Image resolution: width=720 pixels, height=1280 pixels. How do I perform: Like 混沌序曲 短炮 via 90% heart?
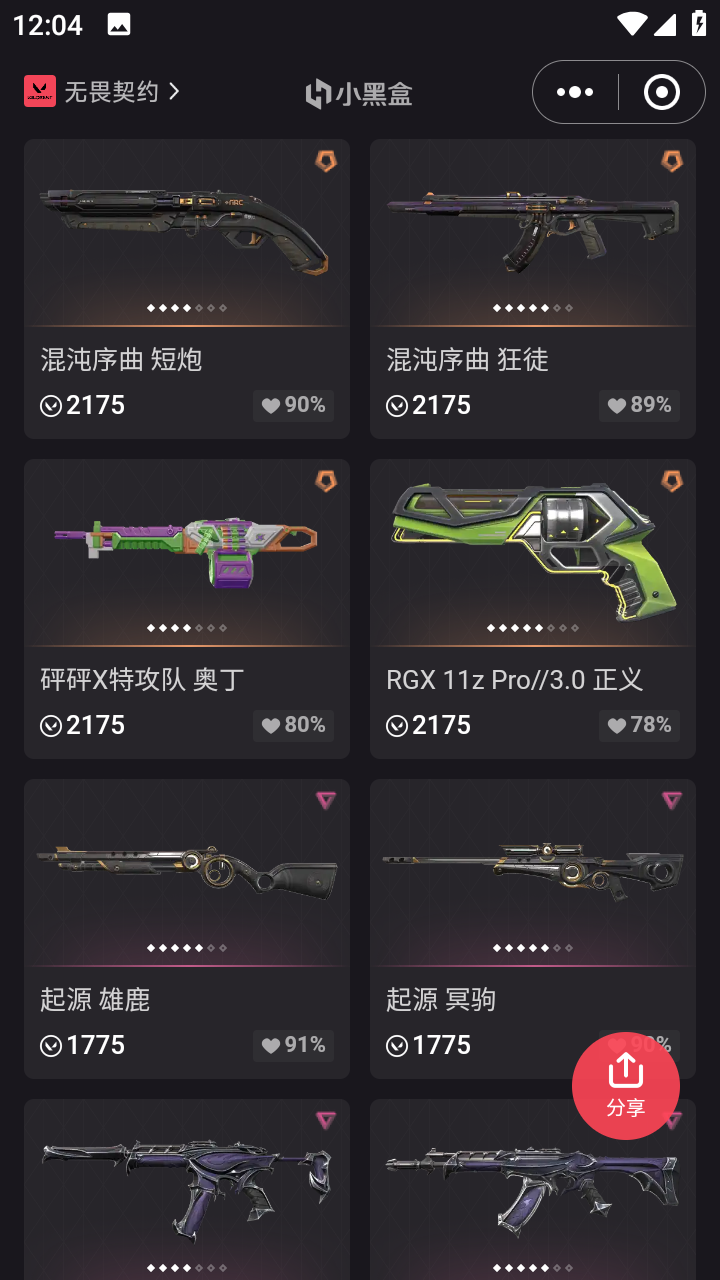[x=293, y=405]
